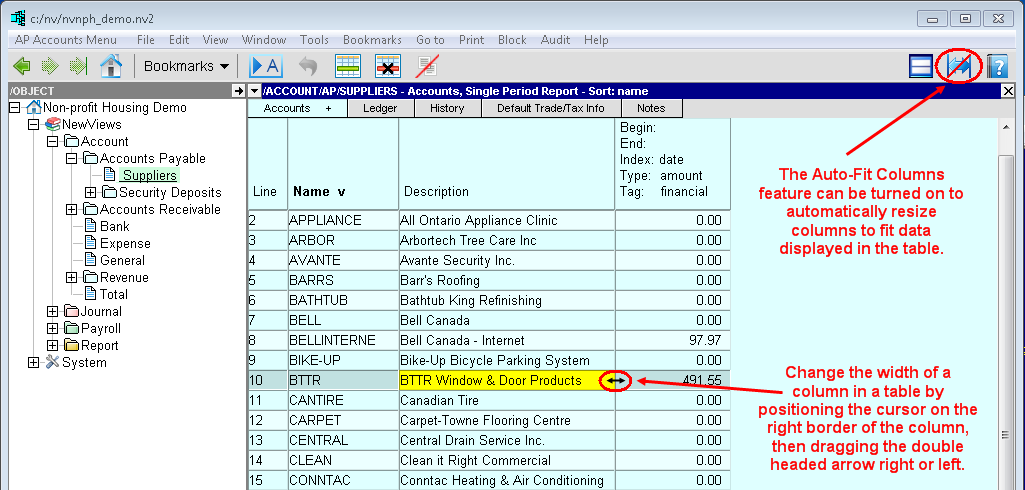Click the vertical scrollbar up arrow
Screen dimensions: 1025x490
[1007, 126]
